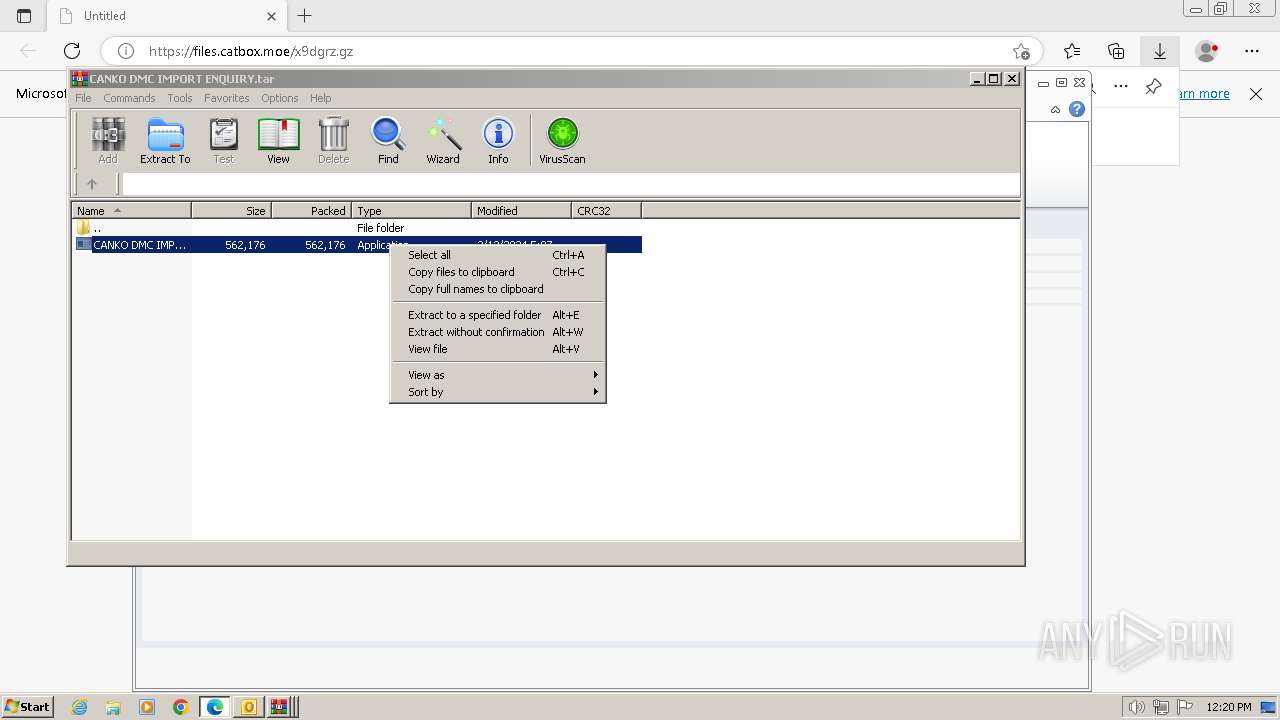Viewport: 1280px width, 720px height.
Task: Open Edge profile avatar
Action: point(1207,51)
